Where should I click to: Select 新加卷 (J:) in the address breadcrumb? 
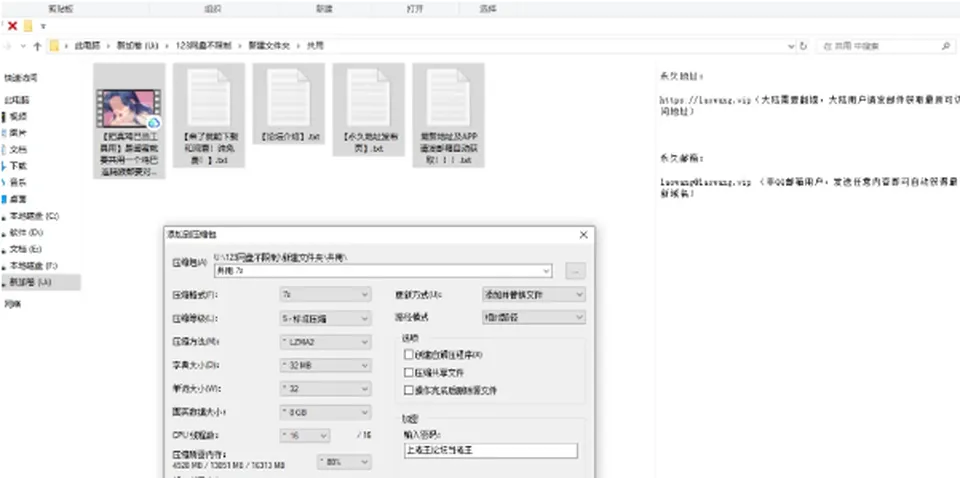[138, 46]
